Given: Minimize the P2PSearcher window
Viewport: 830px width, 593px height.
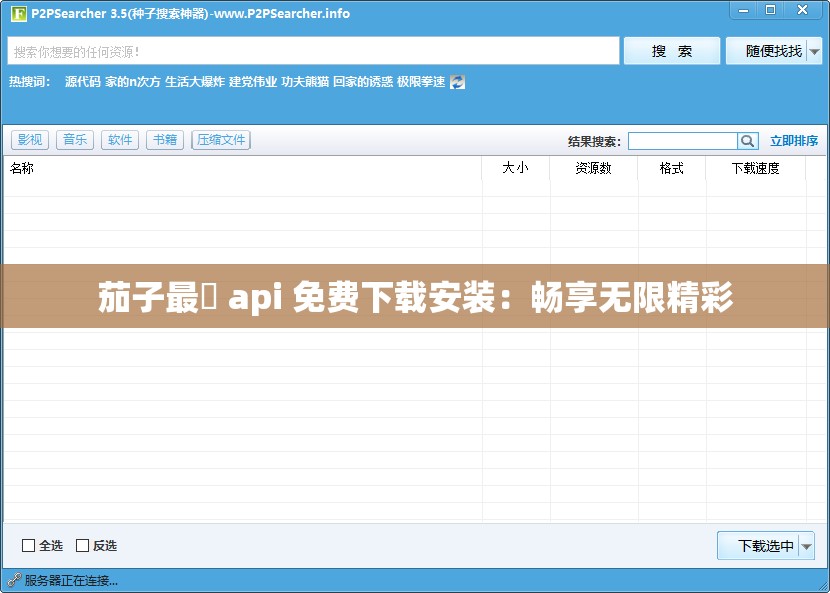Looking at the screenshot, I should pyautogui.click(x=743, y=10).
